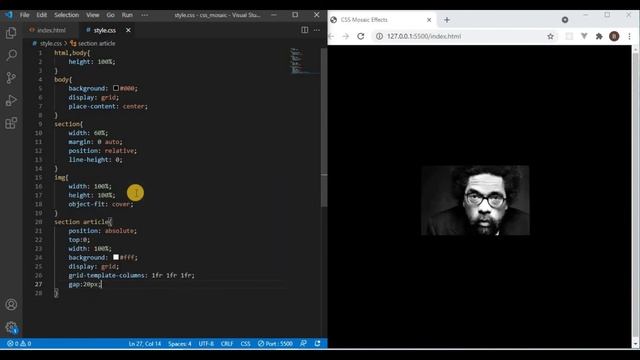
Task: Close the style.css tab
Action: coord(128,30)
